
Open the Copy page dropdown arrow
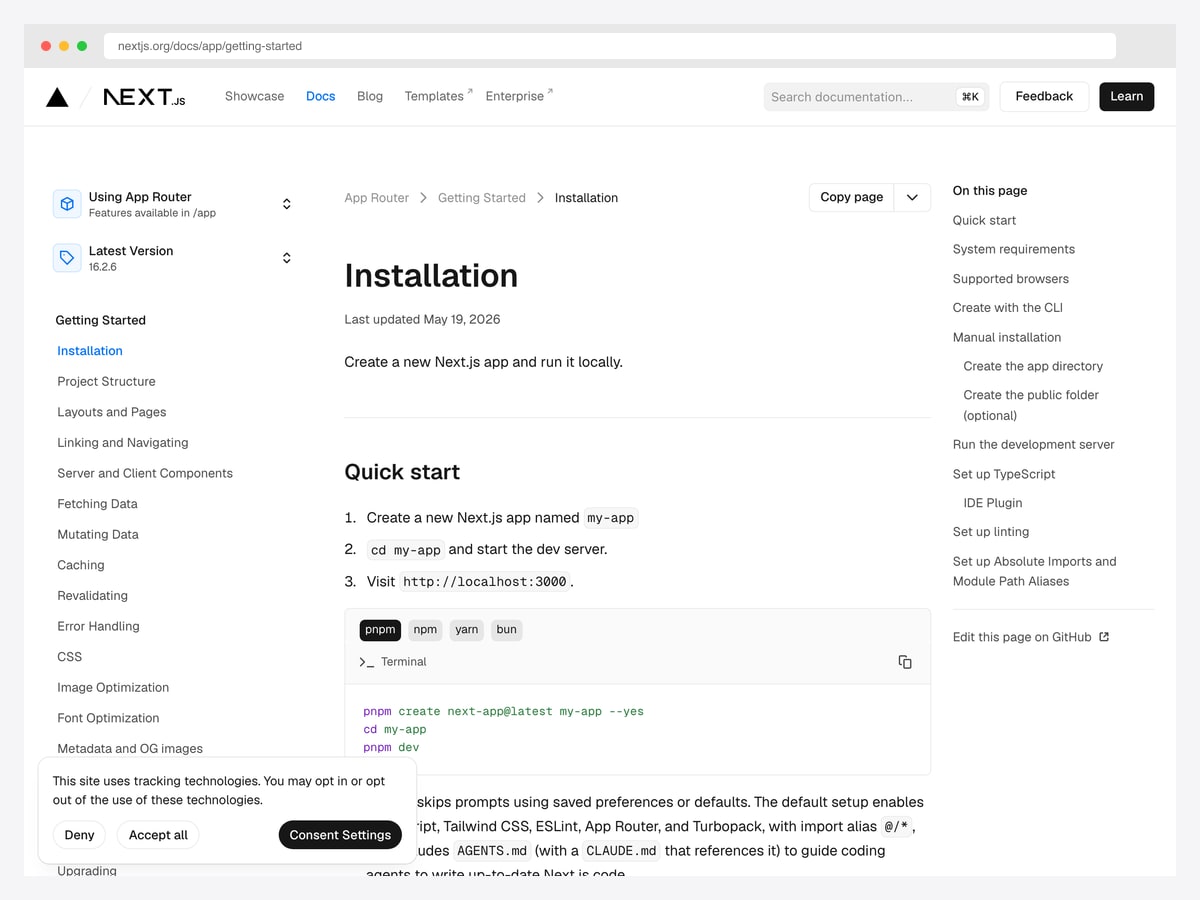912,197
